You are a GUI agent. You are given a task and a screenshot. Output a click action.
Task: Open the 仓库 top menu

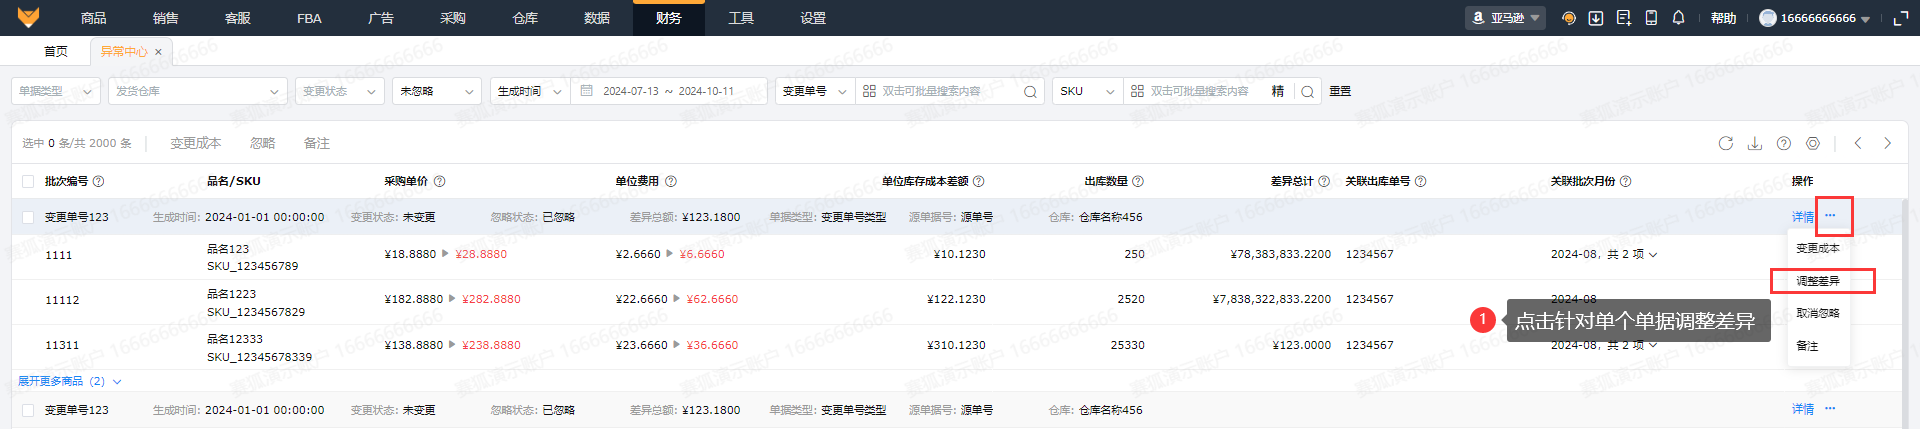[x=525, y=18]
